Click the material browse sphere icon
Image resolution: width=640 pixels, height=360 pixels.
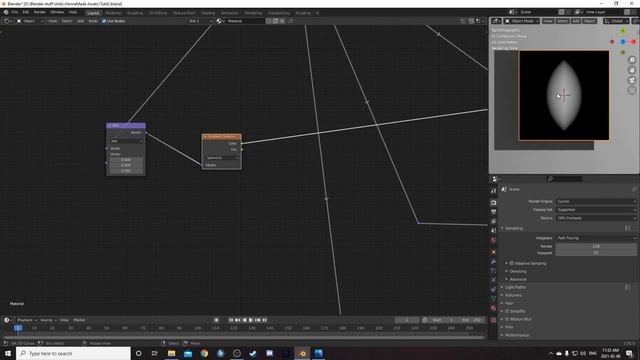(x=219, y=21)
